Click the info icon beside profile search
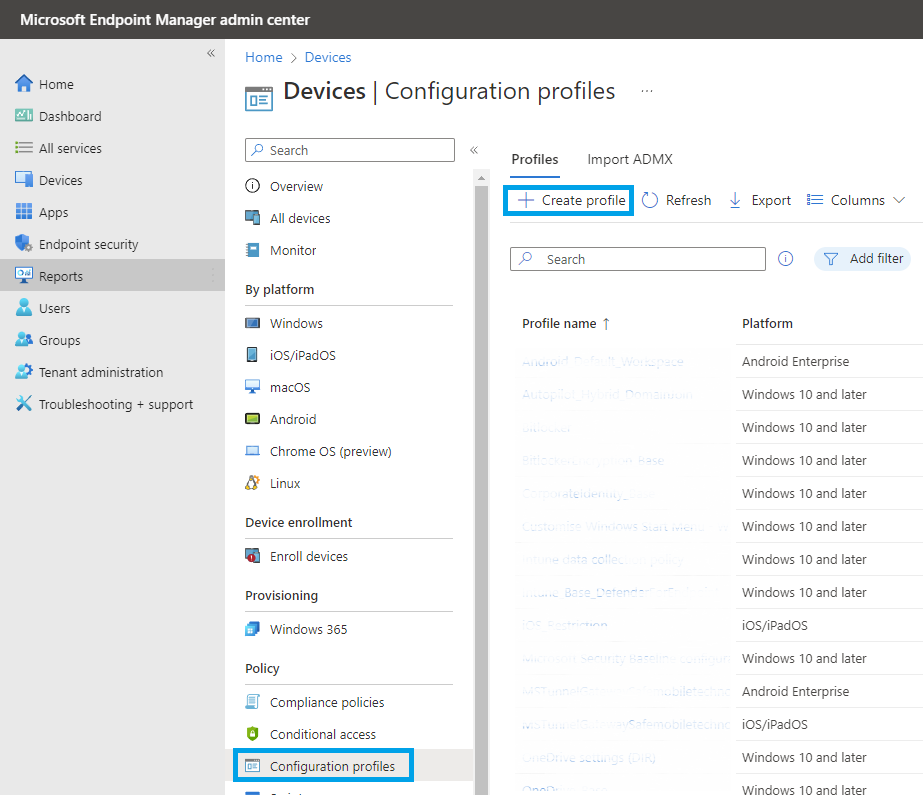The image size is (923, 795). pos(785,258)
